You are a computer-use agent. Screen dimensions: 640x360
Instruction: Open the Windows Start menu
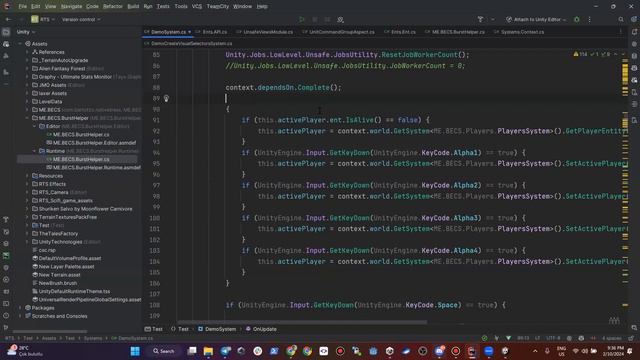pyautogui.click(x=135, y=351)
